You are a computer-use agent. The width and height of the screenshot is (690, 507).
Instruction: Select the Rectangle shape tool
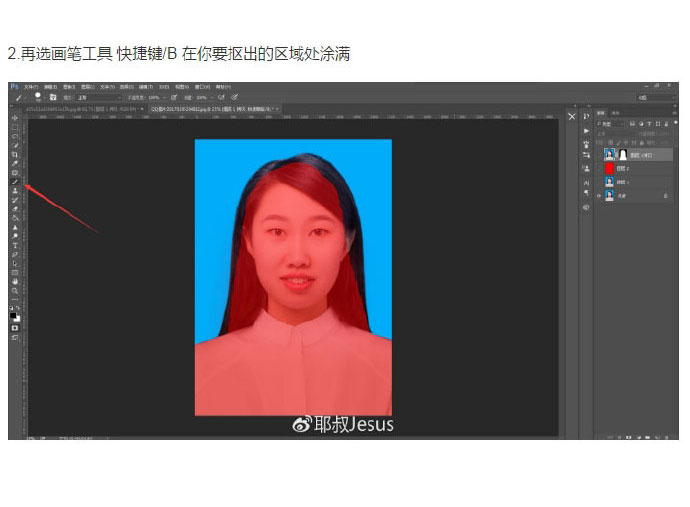(x=15, y=273)
